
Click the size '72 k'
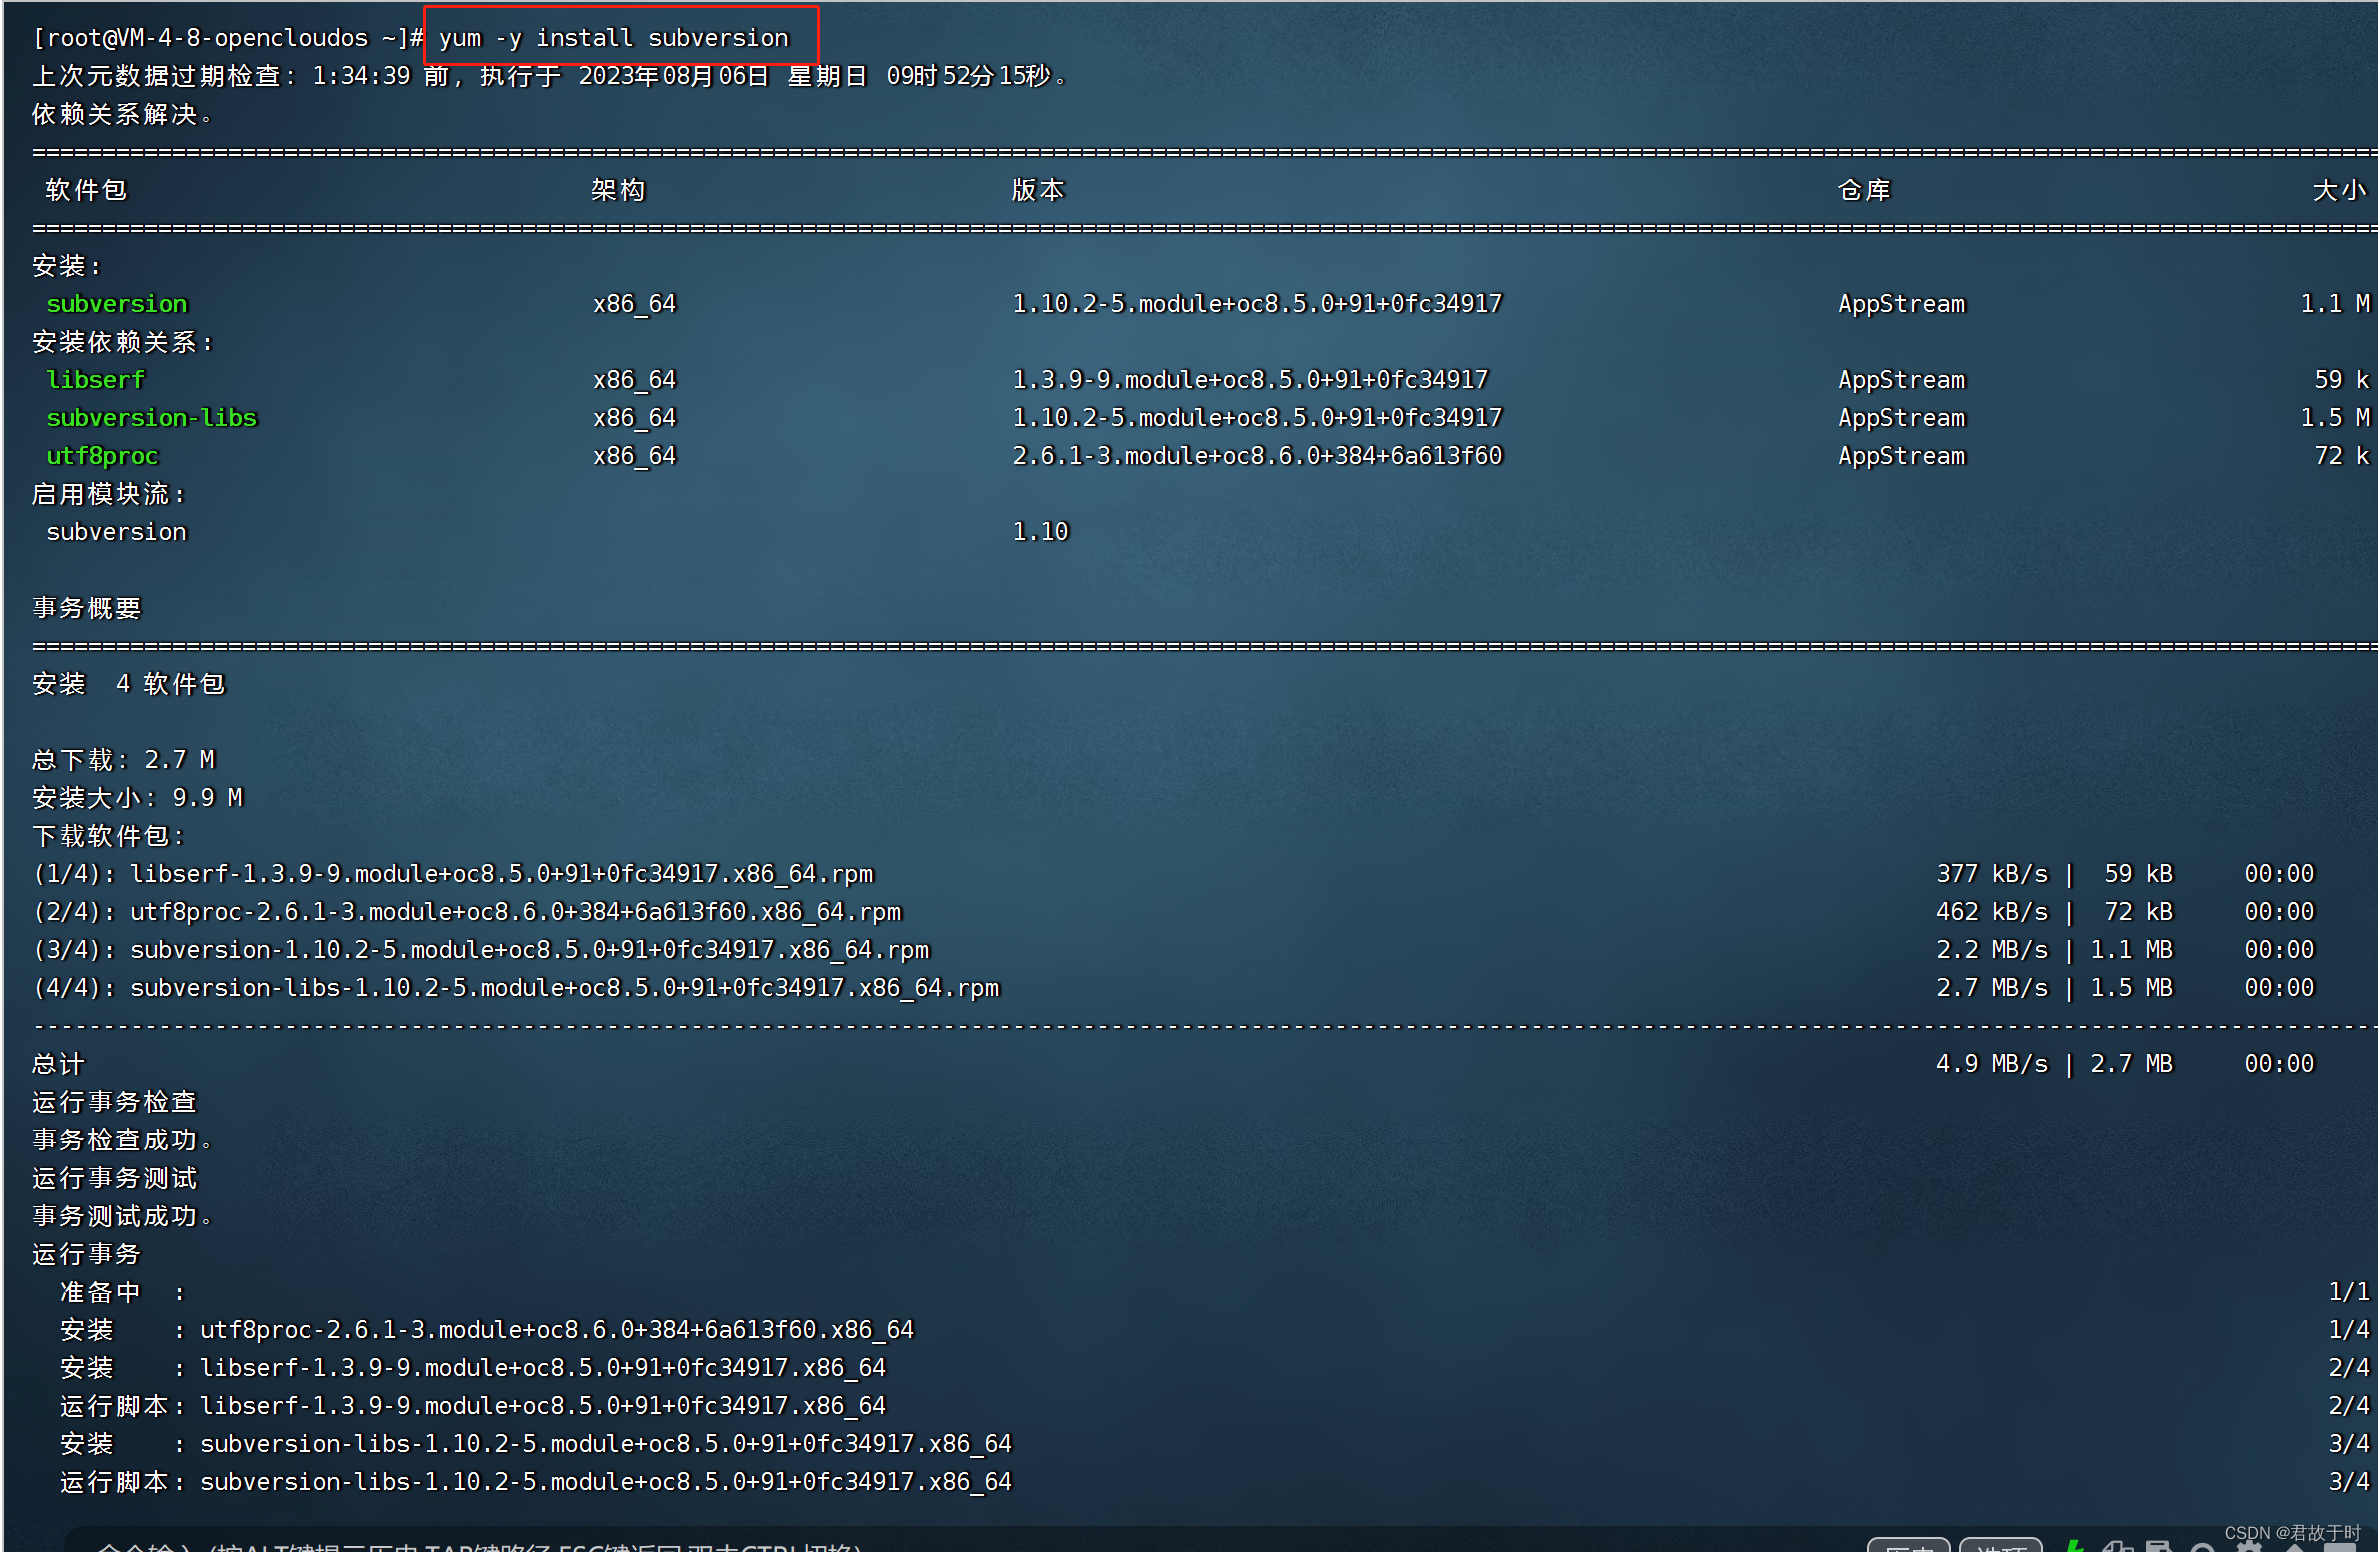coord(2342,456)
